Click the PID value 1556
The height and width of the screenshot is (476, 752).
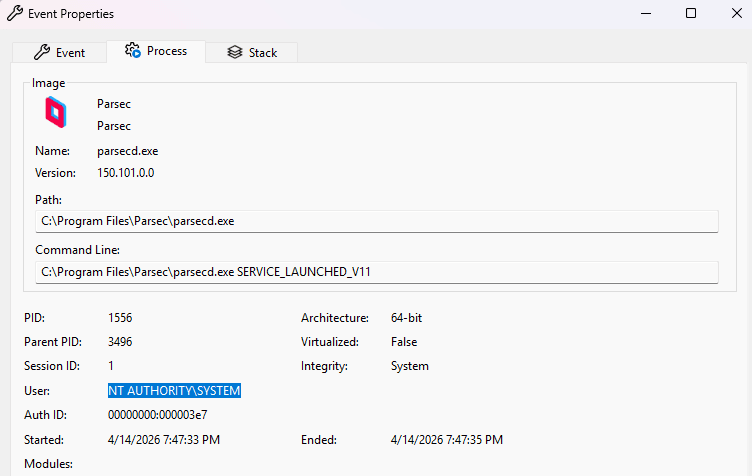point(120,318)
